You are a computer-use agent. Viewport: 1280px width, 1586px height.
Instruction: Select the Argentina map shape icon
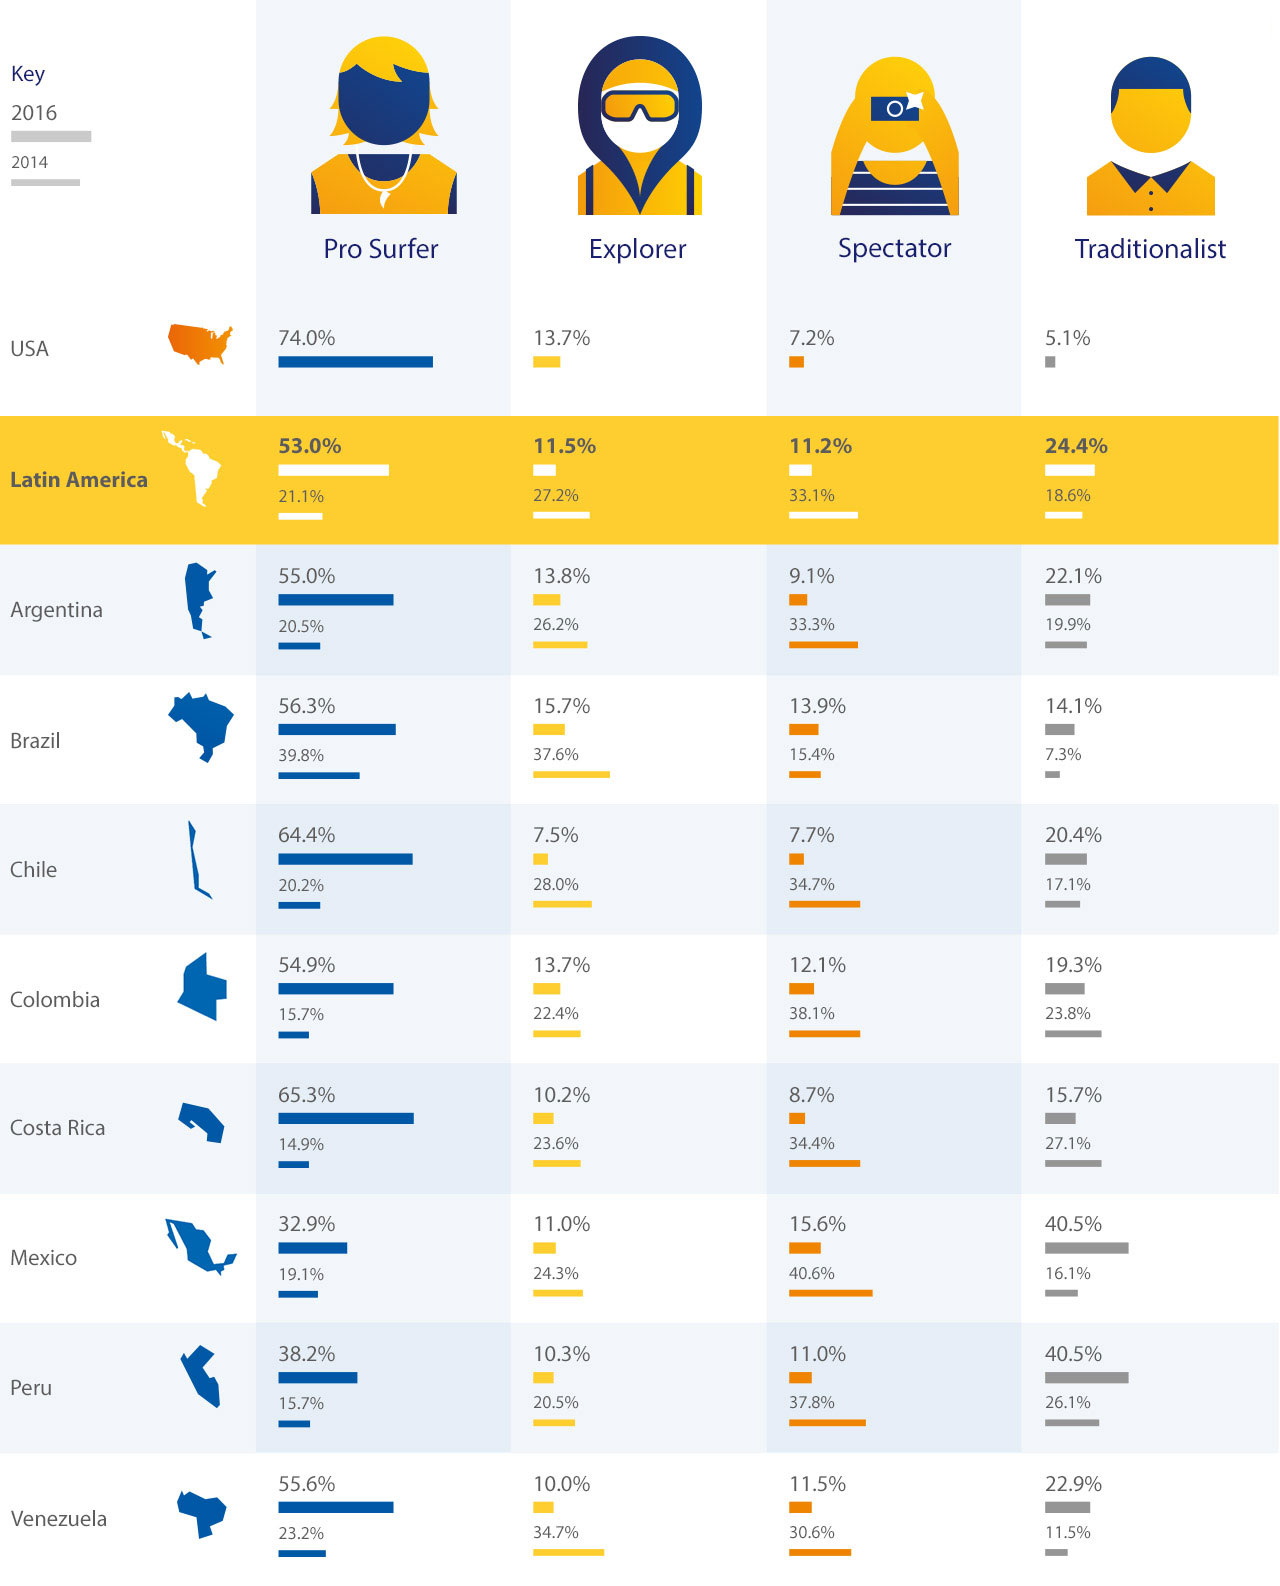(x=200, y=600)
